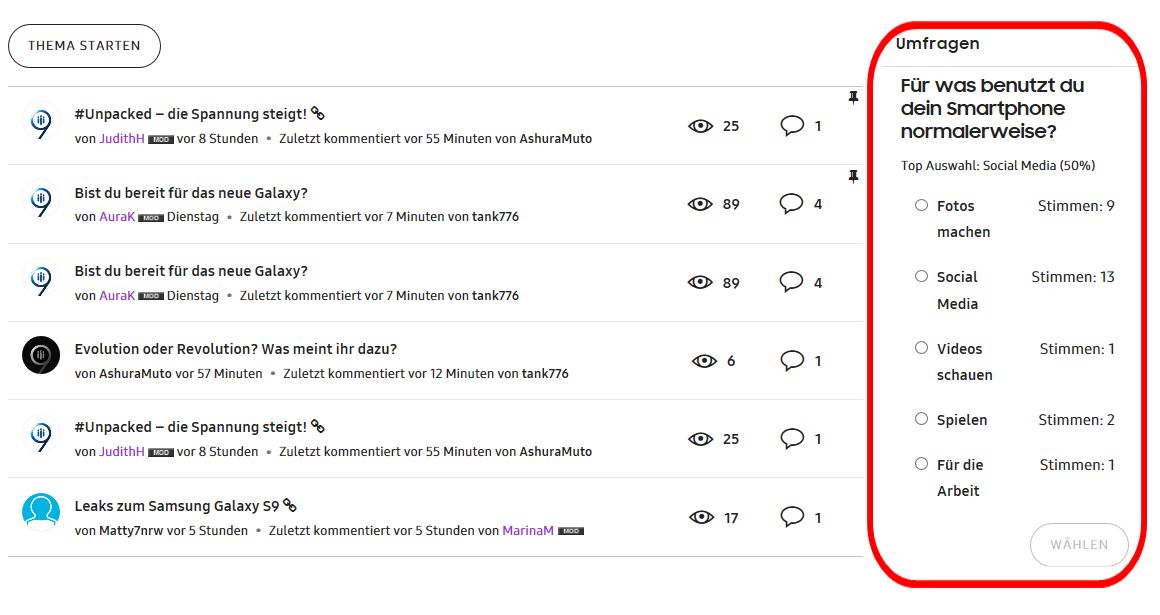This screenshot has height=615, width=1160.
Task: Click the link icon beside Leaks zum Samsung Galaxy S9
Action: coord(290,505)
